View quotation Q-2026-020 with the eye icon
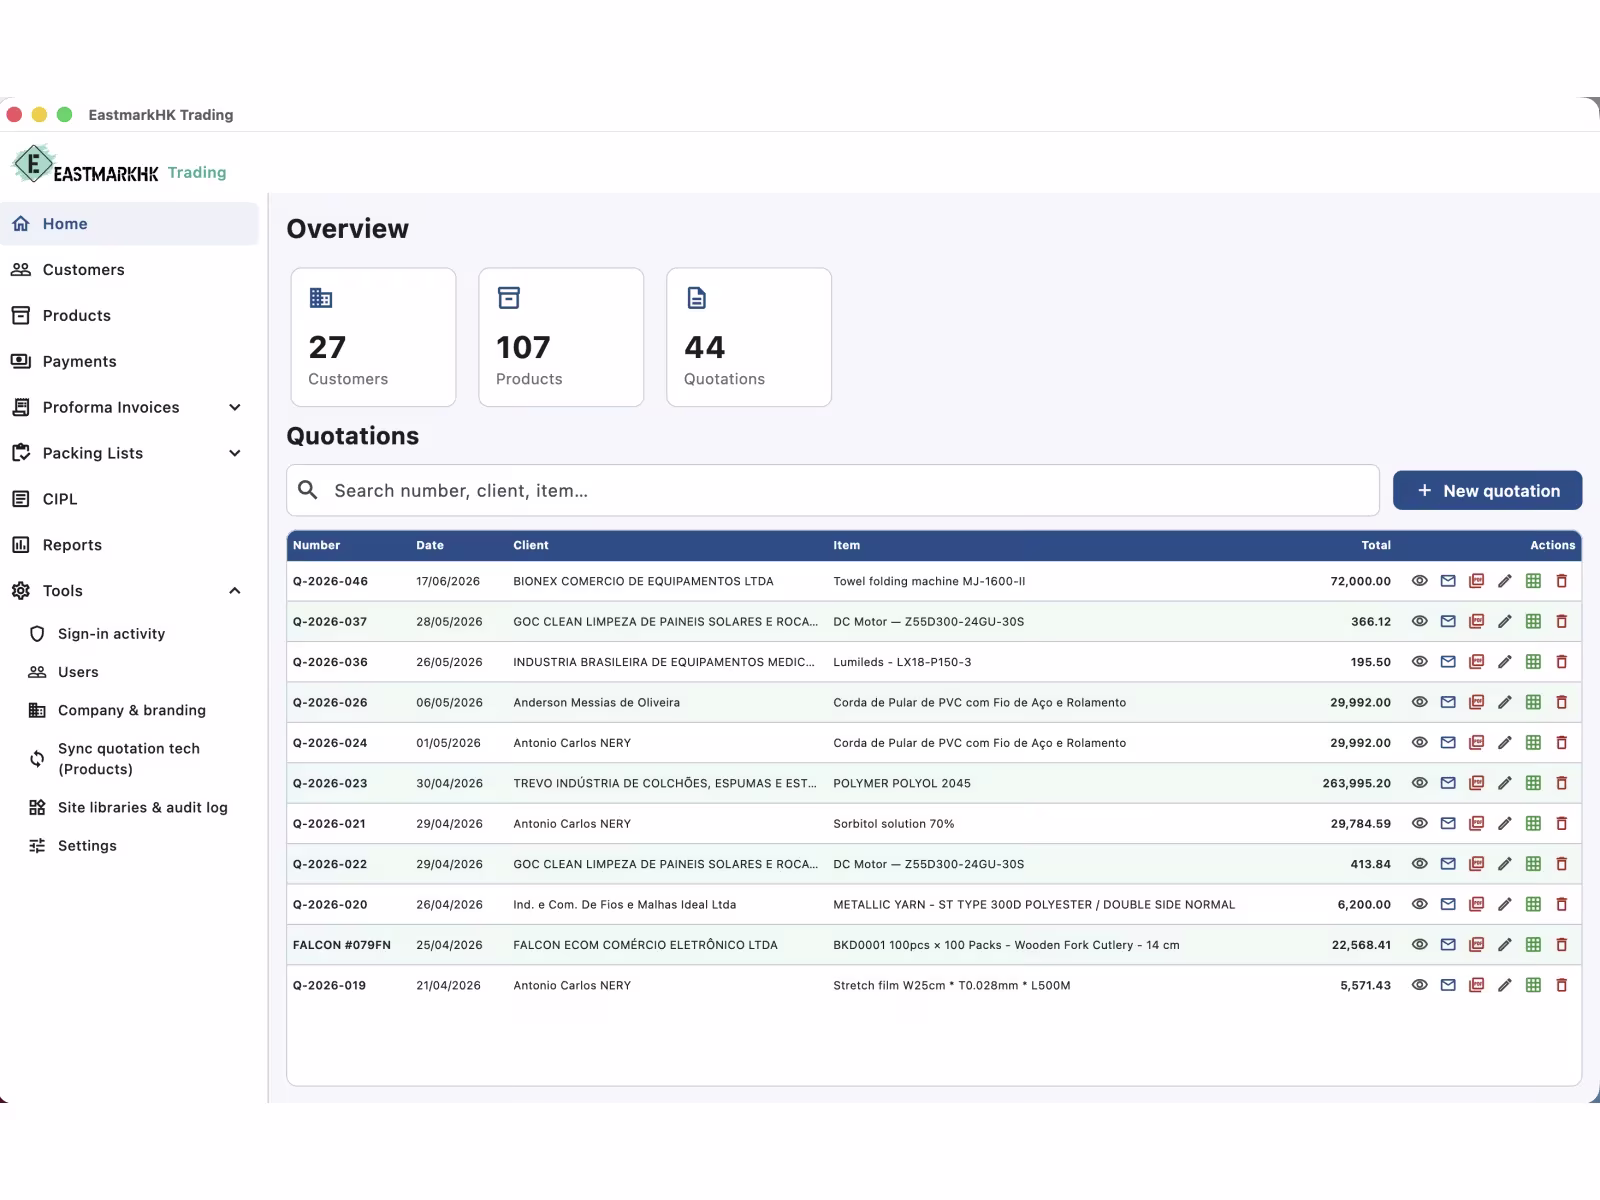Image resolution: width=1600 pixels, height=1200 pixels. (x=1419, y=904)
